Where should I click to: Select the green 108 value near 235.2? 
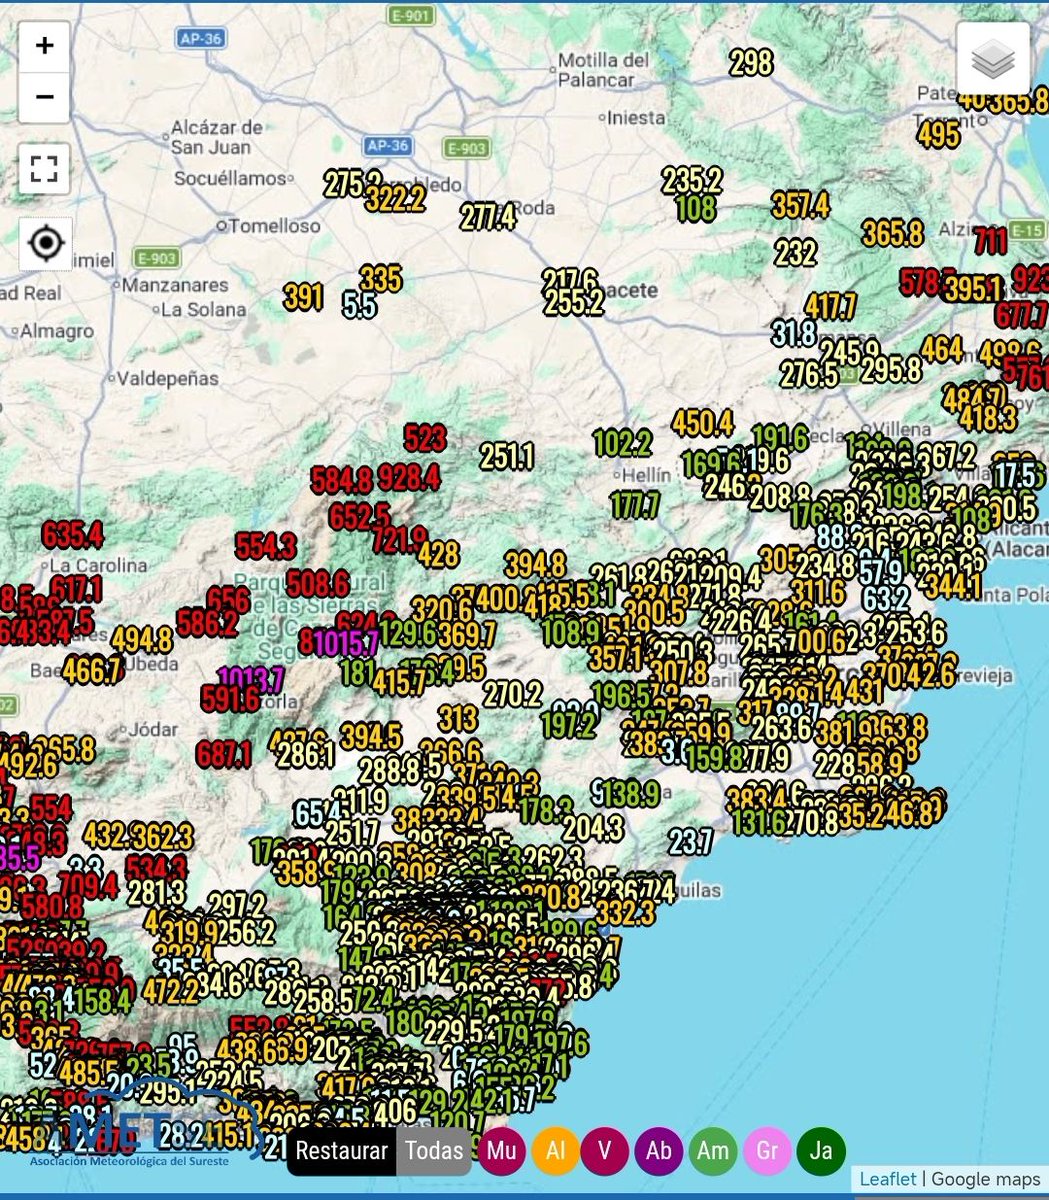coord(695,208)
